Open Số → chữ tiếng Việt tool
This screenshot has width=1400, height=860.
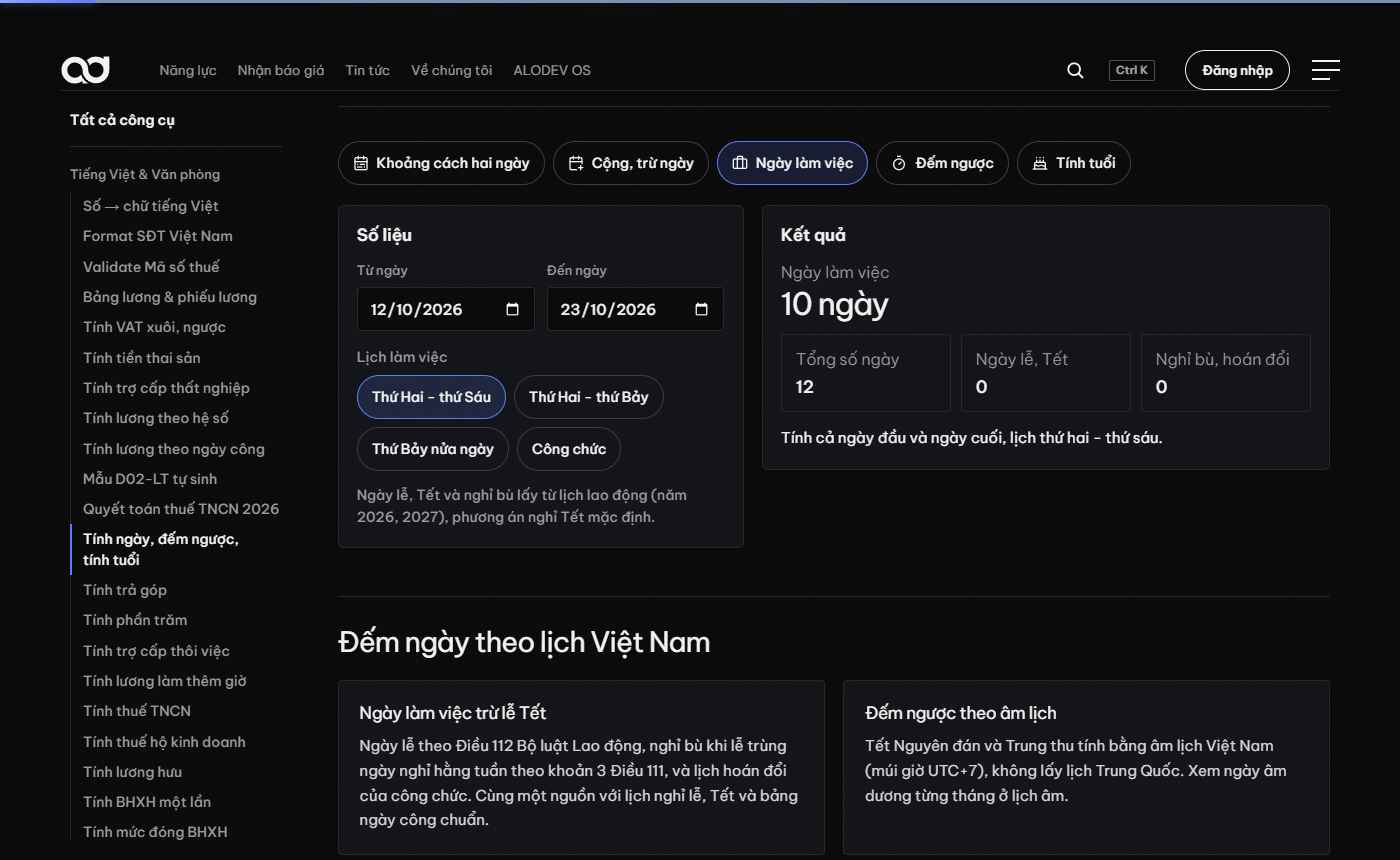click(x=151, y=206)
